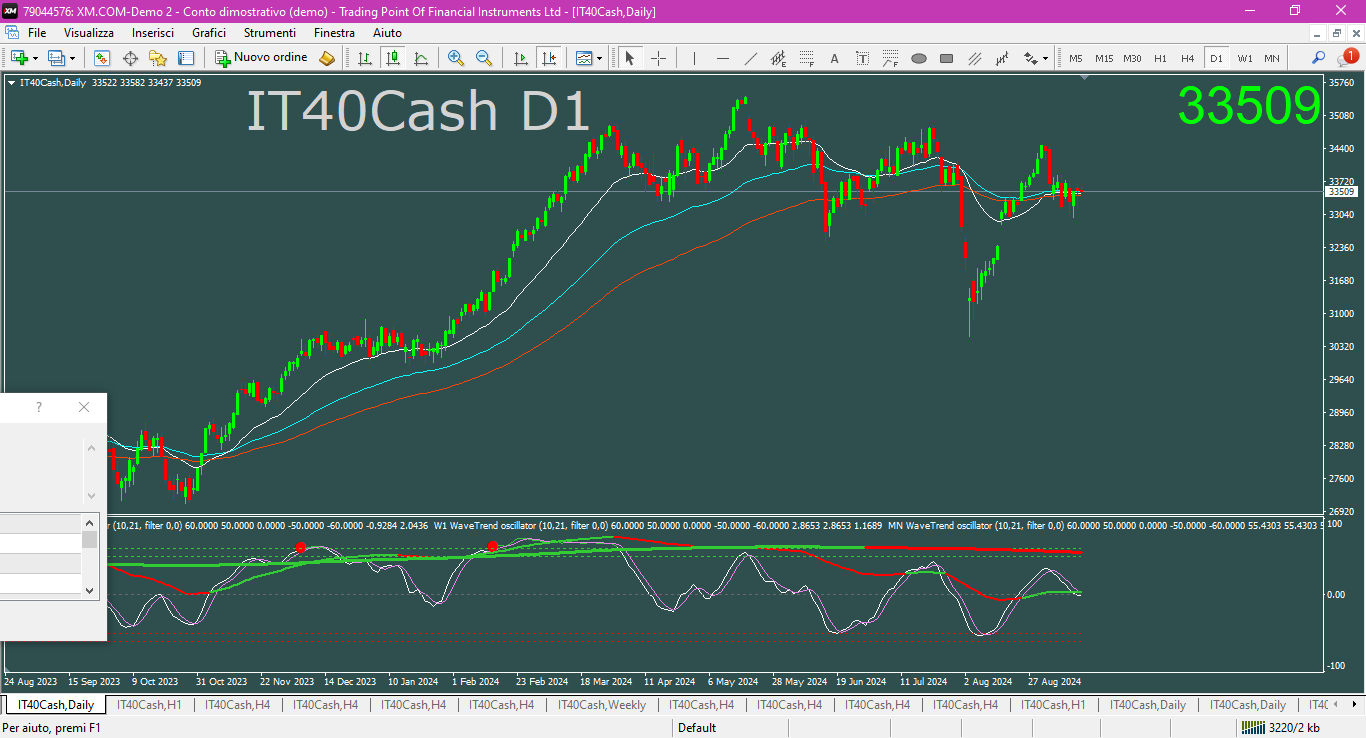1366x738 pixels.
Task: Open the Profiles toolbar button
Action: point(56,58)
